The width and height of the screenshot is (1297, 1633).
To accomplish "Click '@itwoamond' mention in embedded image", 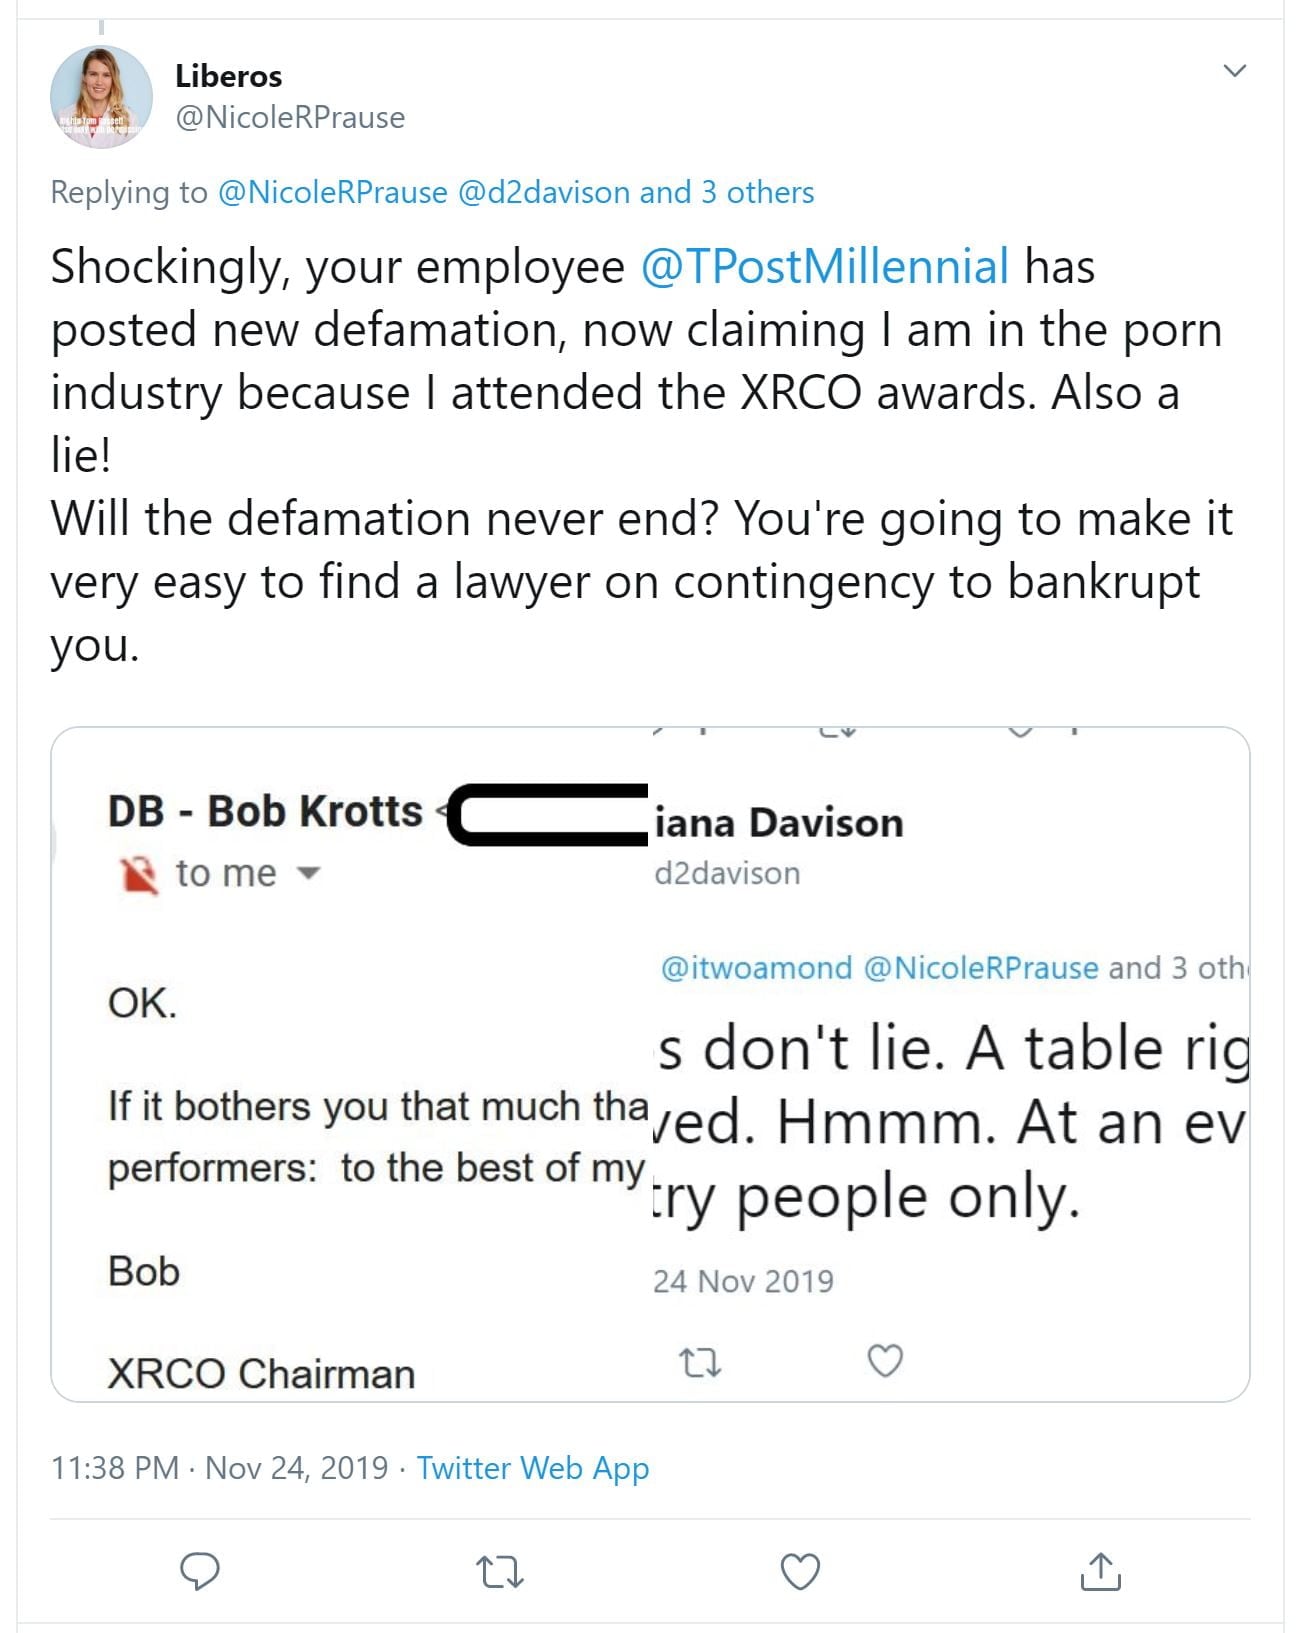I will point(756,968).
